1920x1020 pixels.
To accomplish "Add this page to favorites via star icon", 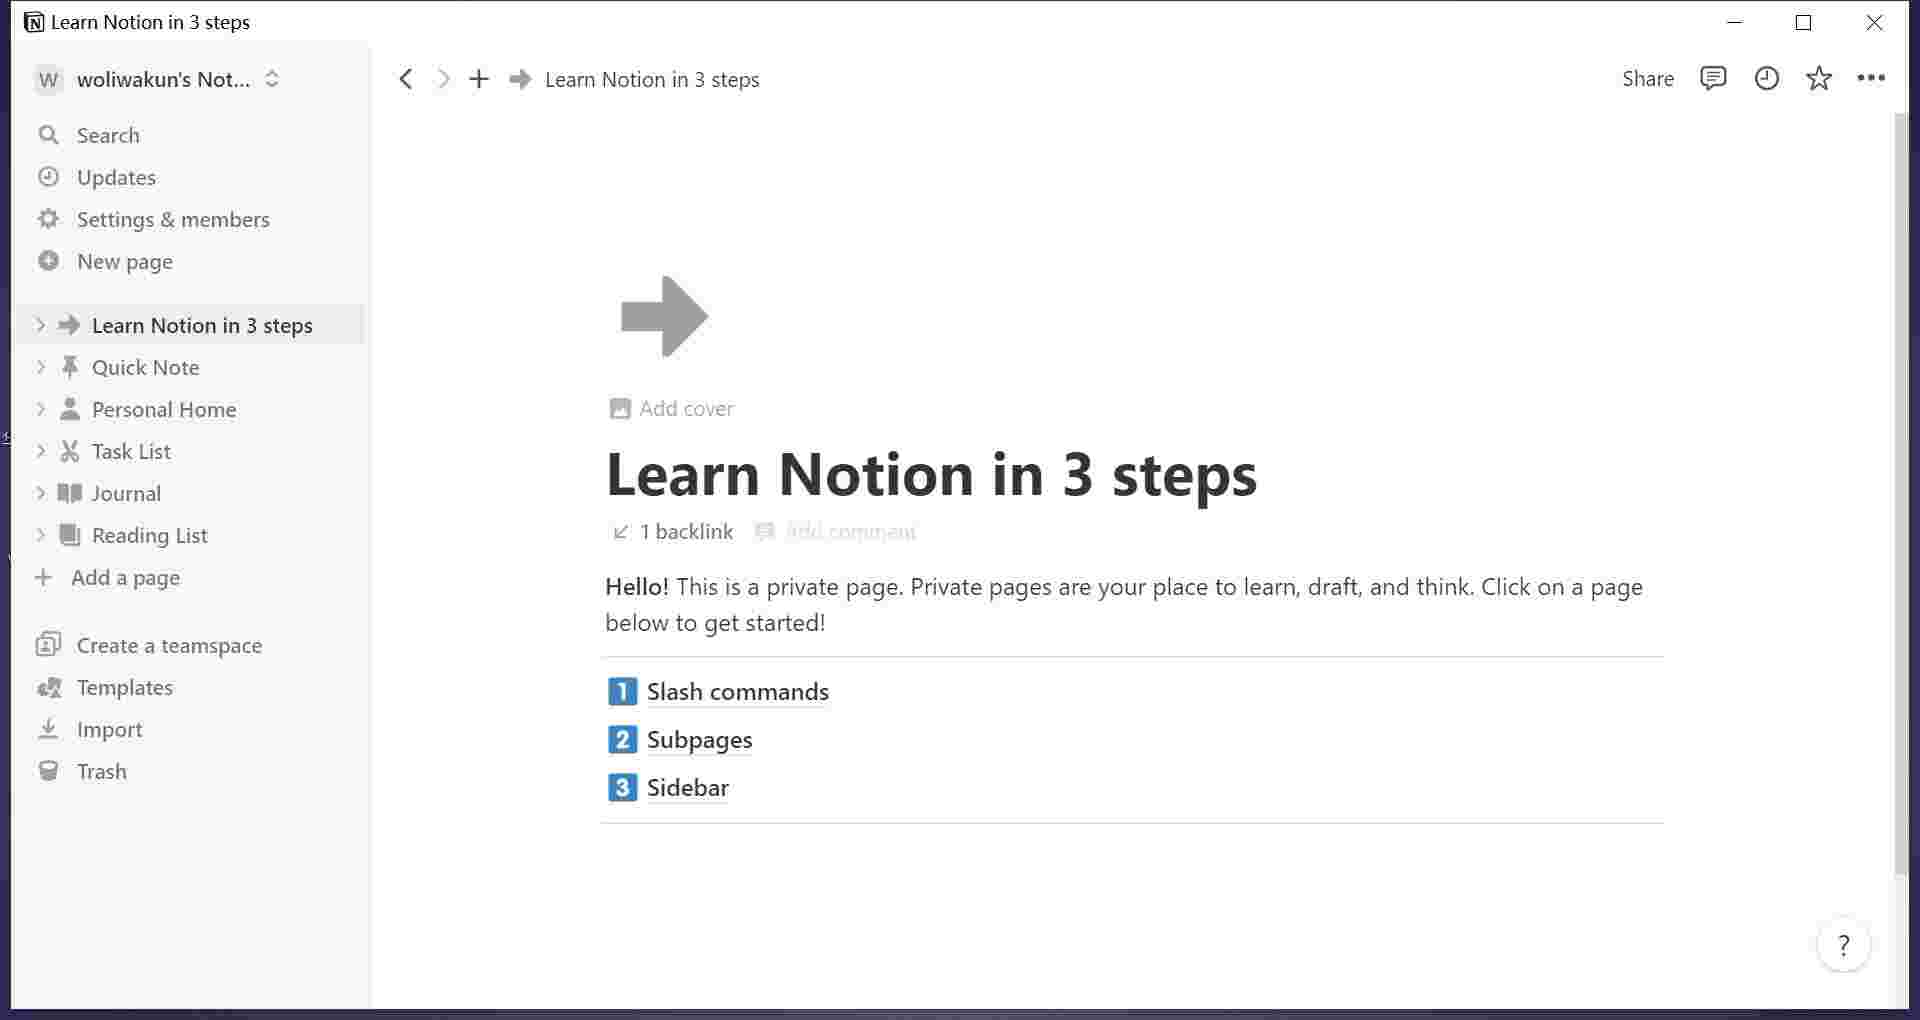I will click(1819, 78).
